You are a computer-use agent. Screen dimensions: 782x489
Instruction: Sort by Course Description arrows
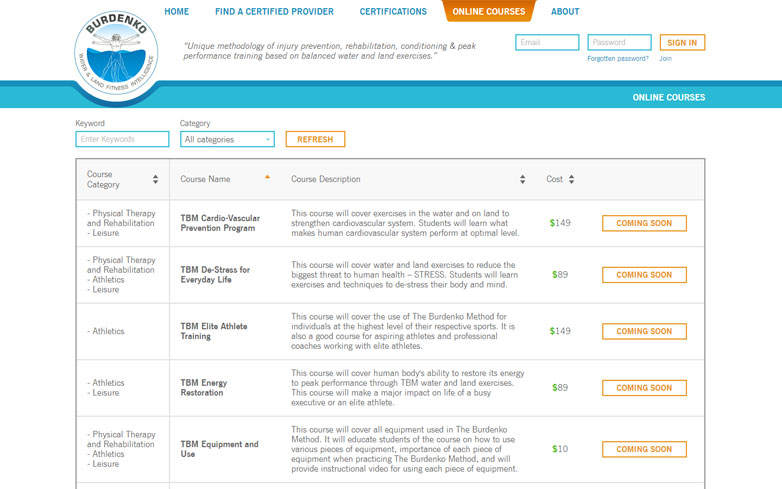[x=522, y=179]
